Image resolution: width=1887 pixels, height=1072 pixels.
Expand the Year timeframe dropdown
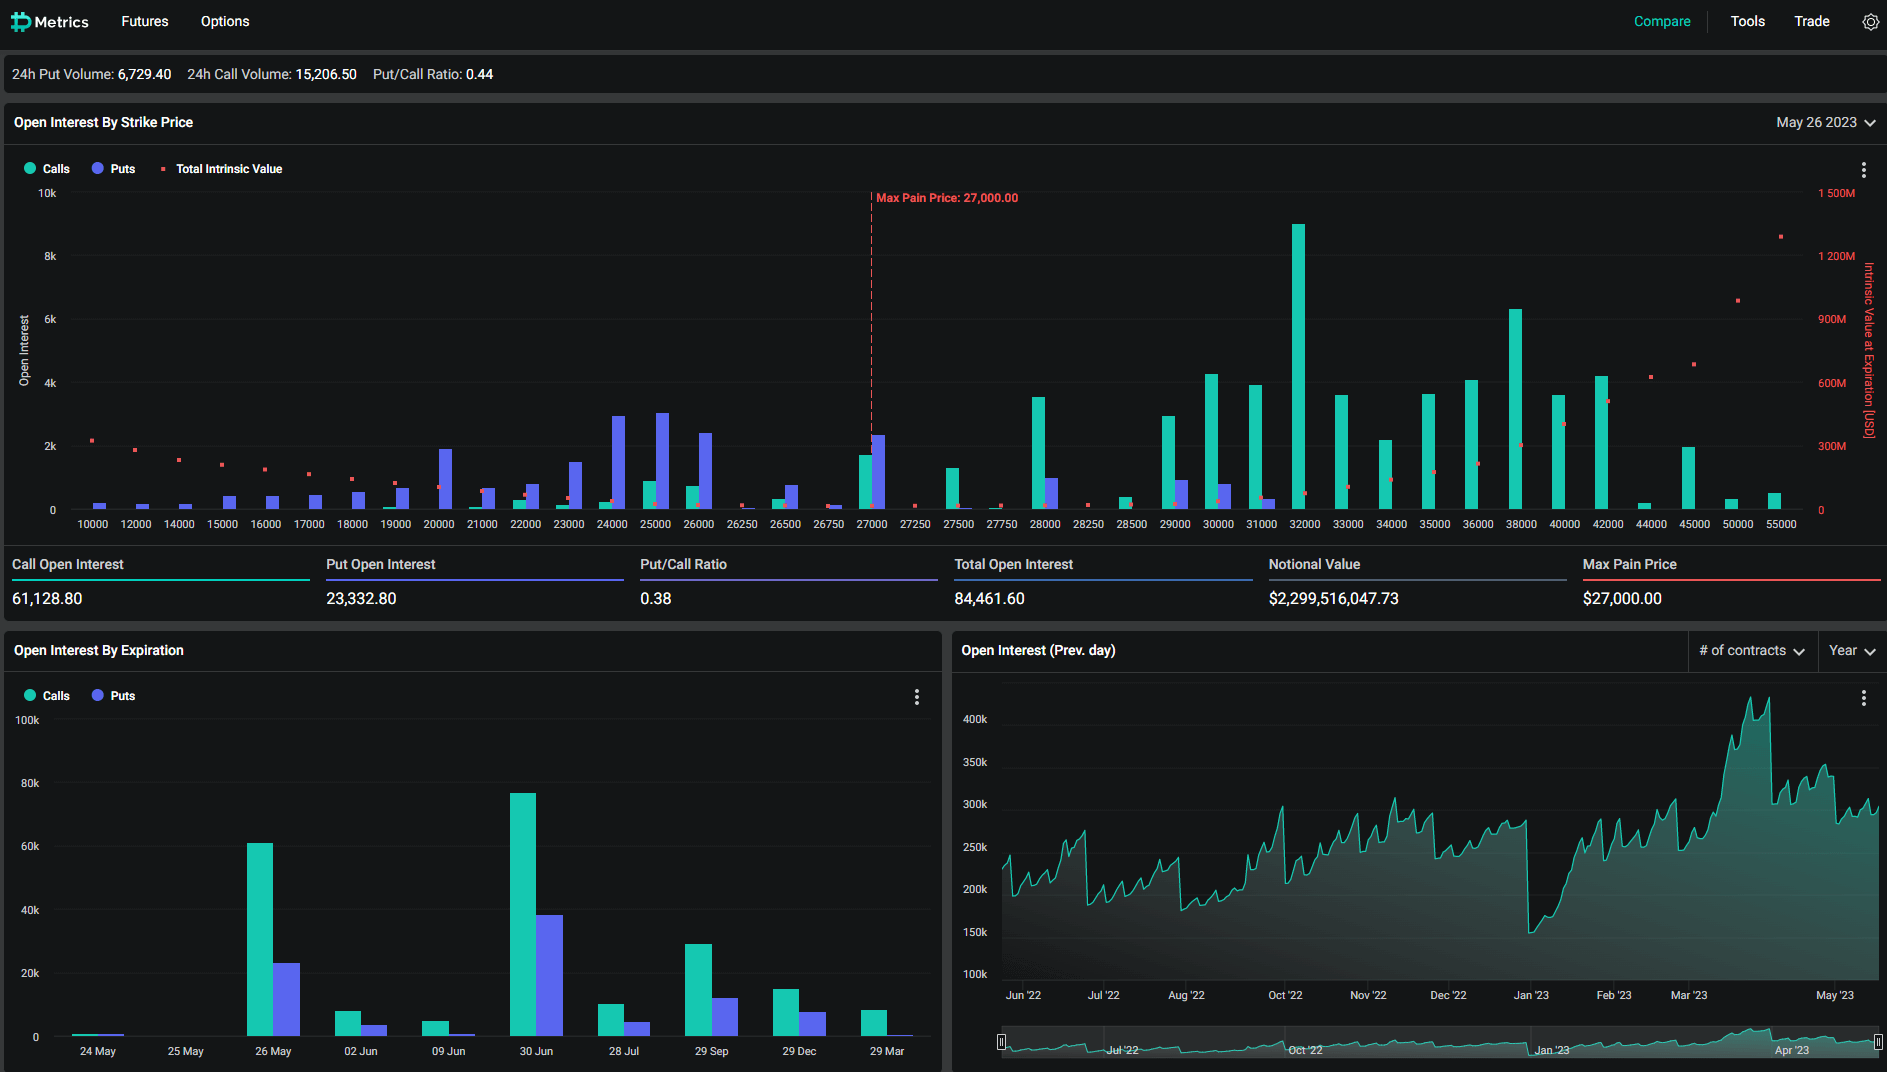(1851, 651)
